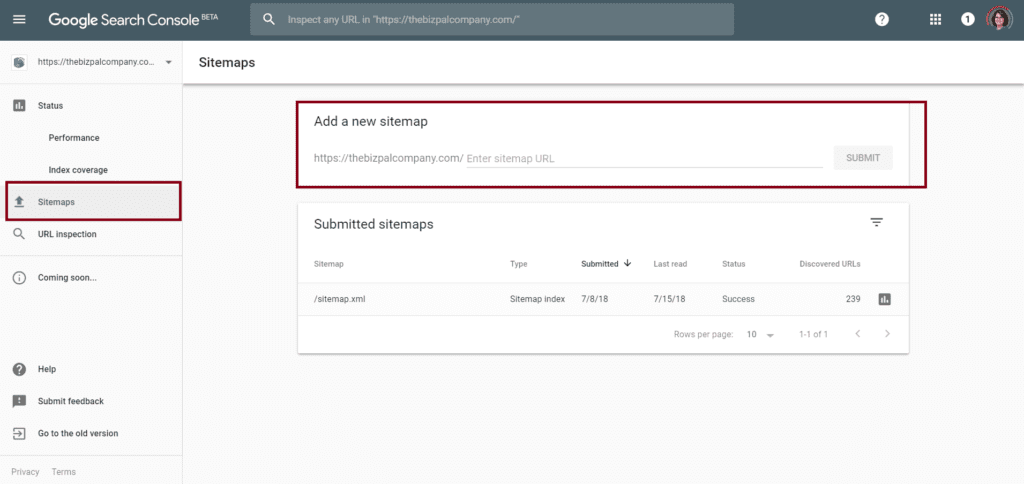Click Coming soon… entry
The width and height of the screenshot is (1024, 484).
tap(67, 278)
